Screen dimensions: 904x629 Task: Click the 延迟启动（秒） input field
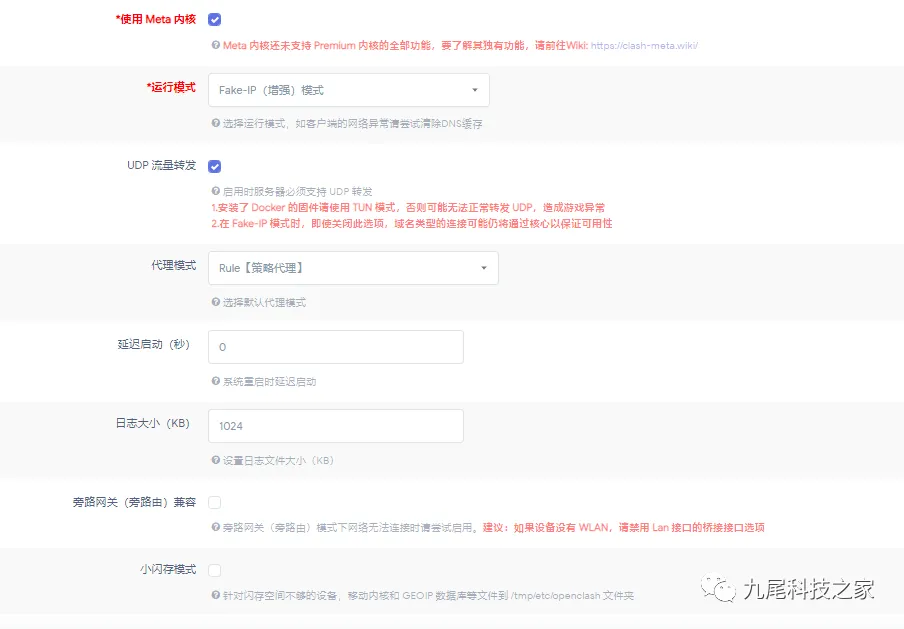pyautogui.click(x=335, y=347)
